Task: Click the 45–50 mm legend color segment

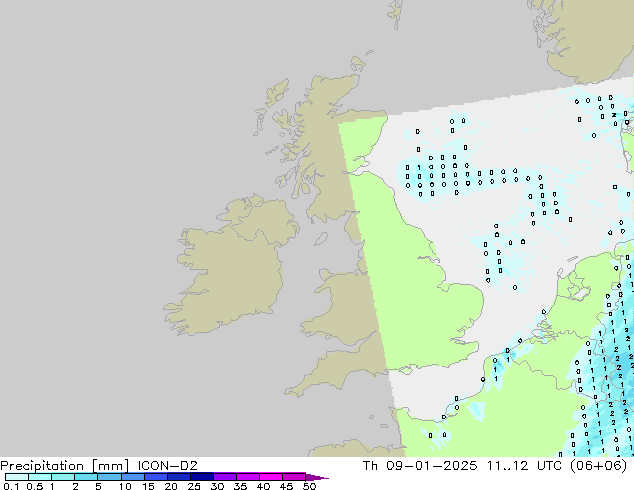Action: 294,477
